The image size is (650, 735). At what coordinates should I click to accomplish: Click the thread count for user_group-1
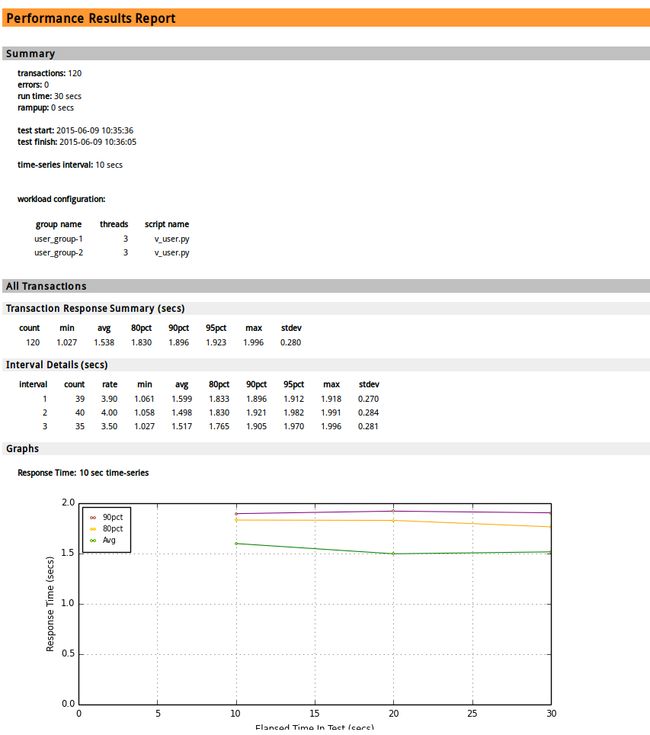126,239
